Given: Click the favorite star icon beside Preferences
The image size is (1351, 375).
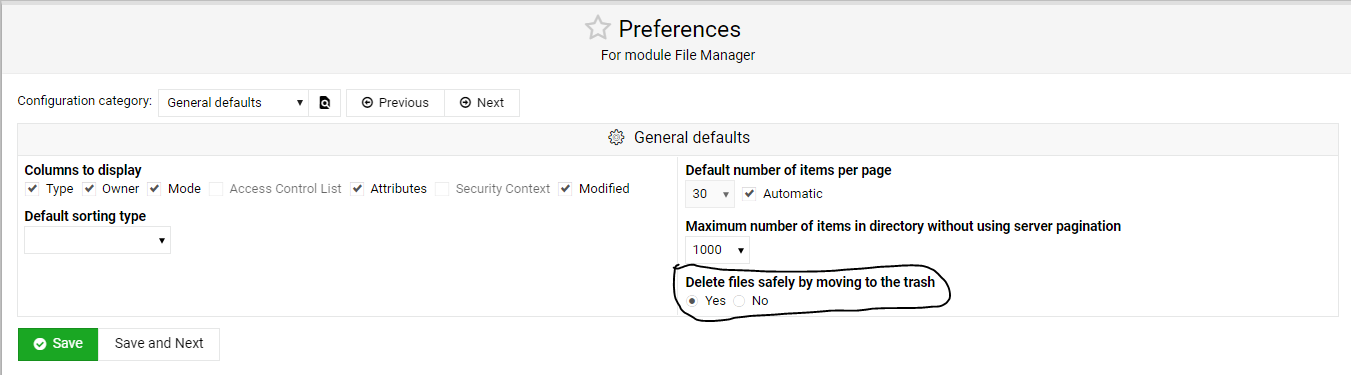Looking at the screenshot, I should pyautogui.click(x=597, y=28).
